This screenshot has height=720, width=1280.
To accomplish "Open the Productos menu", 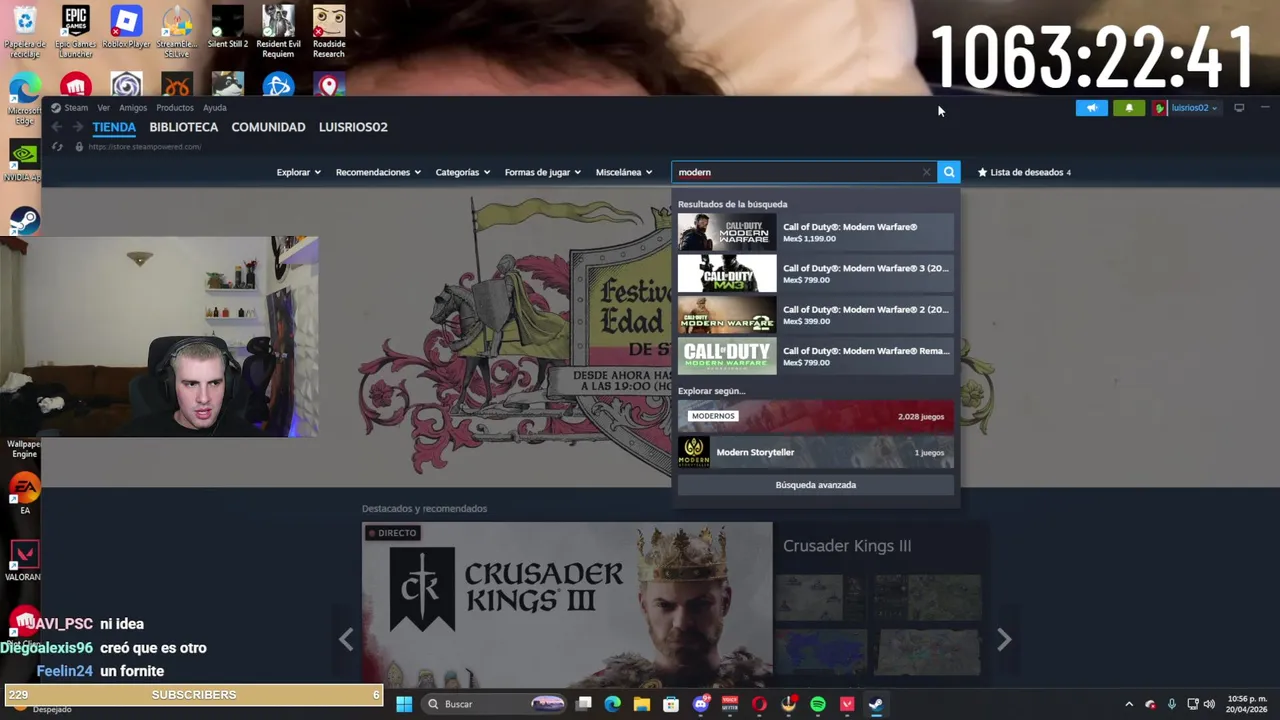I will 175,108.
